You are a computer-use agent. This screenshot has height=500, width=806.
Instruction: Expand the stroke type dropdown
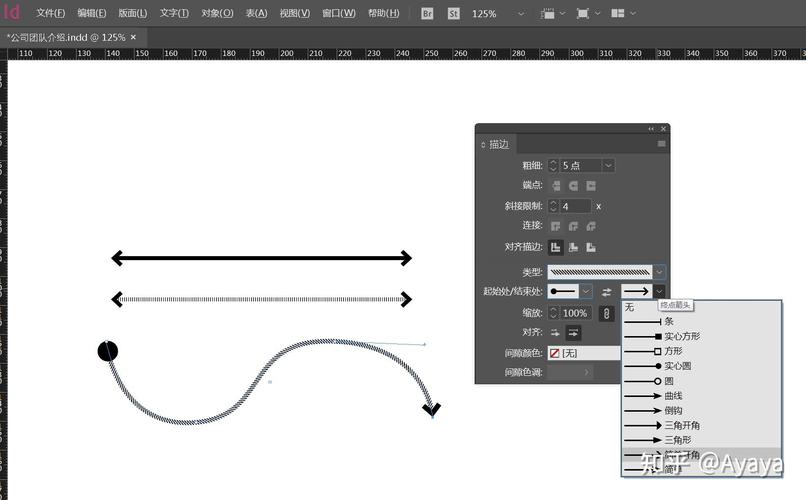660,271
